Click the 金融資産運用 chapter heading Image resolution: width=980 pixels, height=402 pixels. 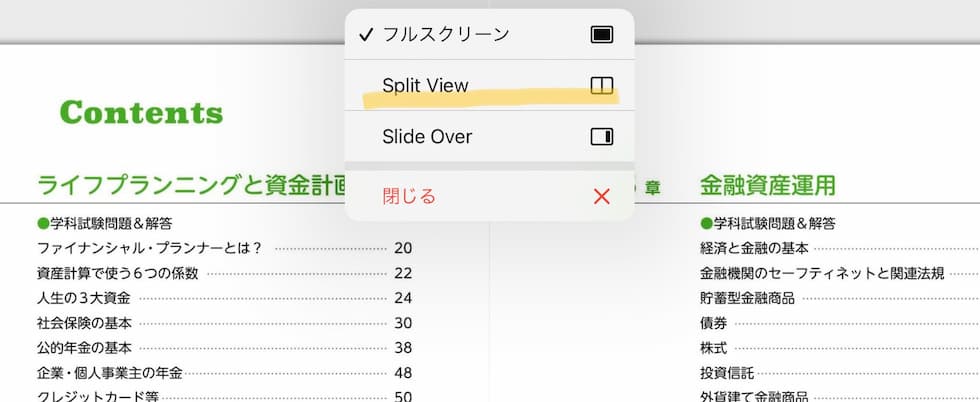point(768,185)
